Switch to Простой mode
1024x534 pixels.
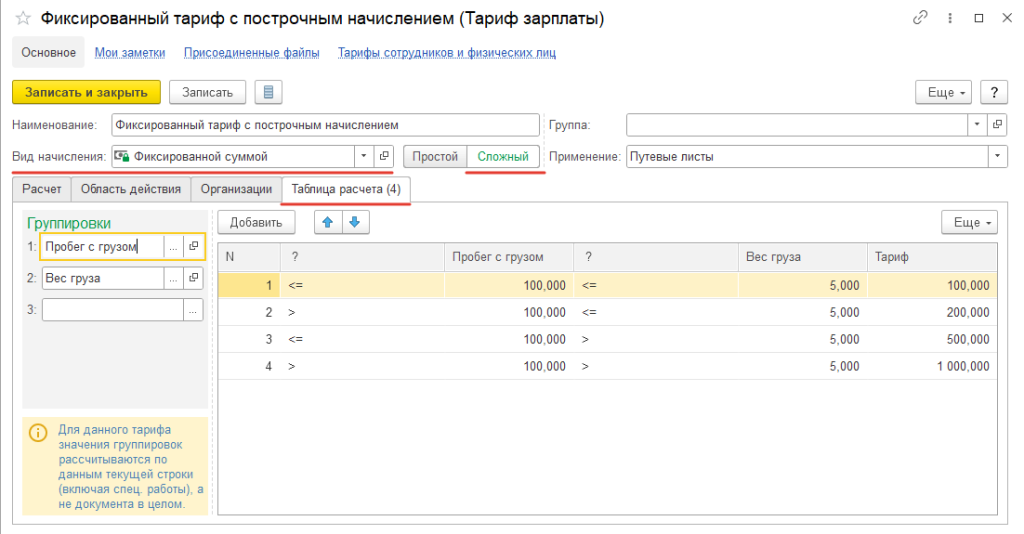tap(435, 156)
